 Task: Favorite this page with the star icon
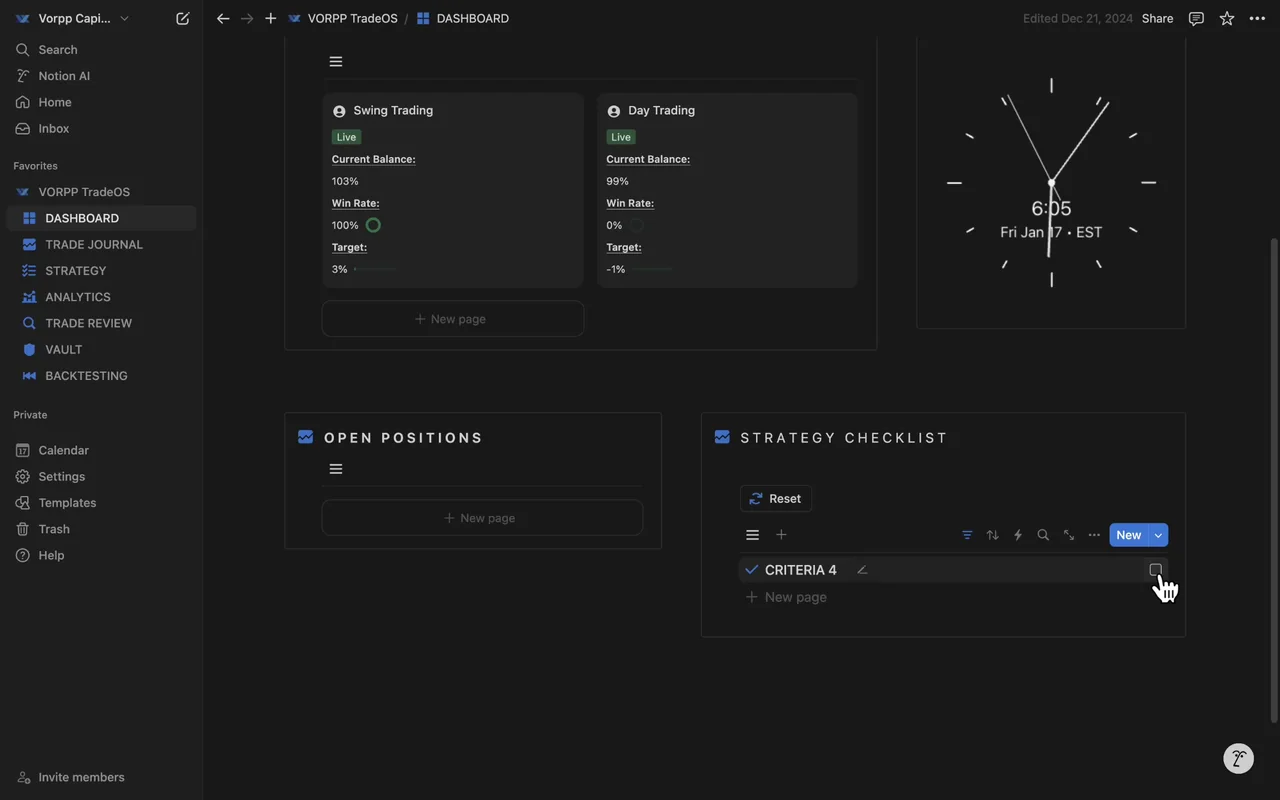pyautogui.click(x=1227, y=18)
